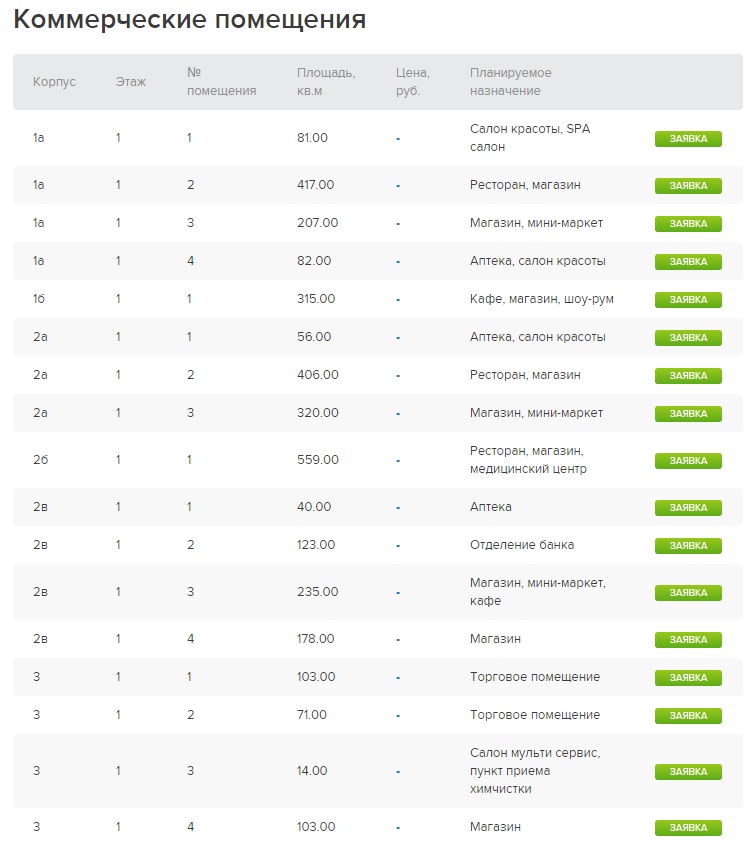Click the price dash in the 559.00 row
Viewport: 749px width, 841px height.
[398, 461]
